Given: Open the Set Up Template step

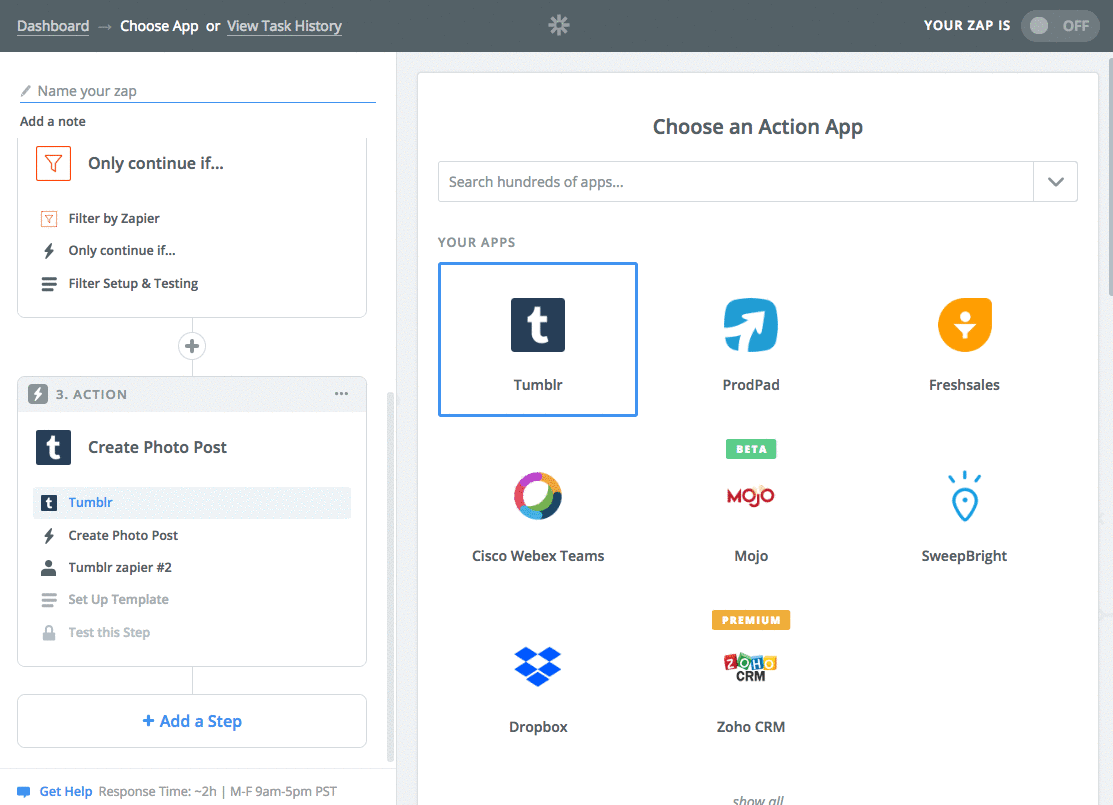Looking at the screenshot, I should coord(118,600).
